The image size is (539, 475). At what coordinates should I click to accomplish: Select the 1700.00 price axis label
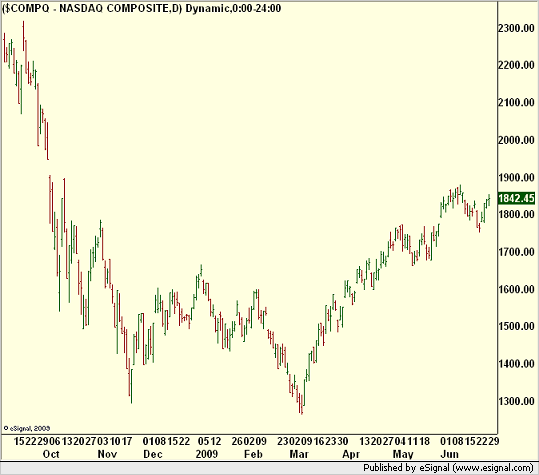pos(516,252)
